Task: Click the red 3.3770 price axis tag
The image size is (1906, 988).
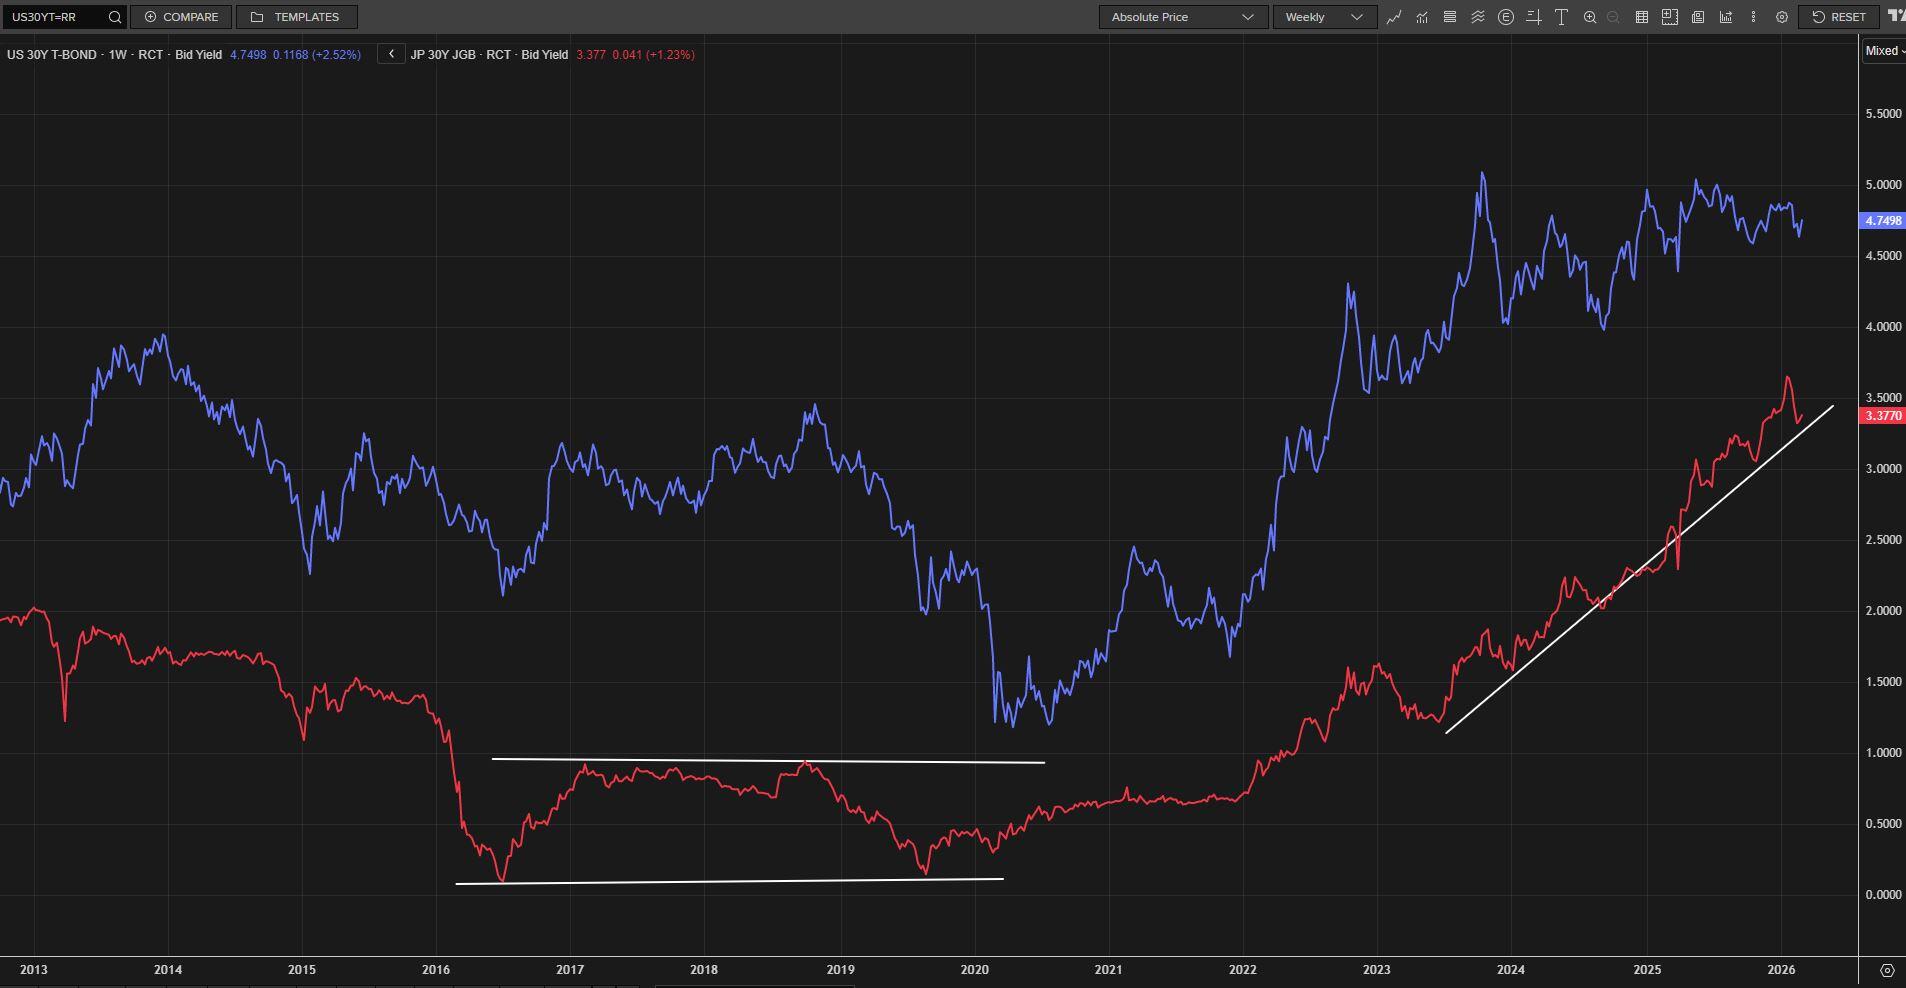Action: tap(1882, 416)
